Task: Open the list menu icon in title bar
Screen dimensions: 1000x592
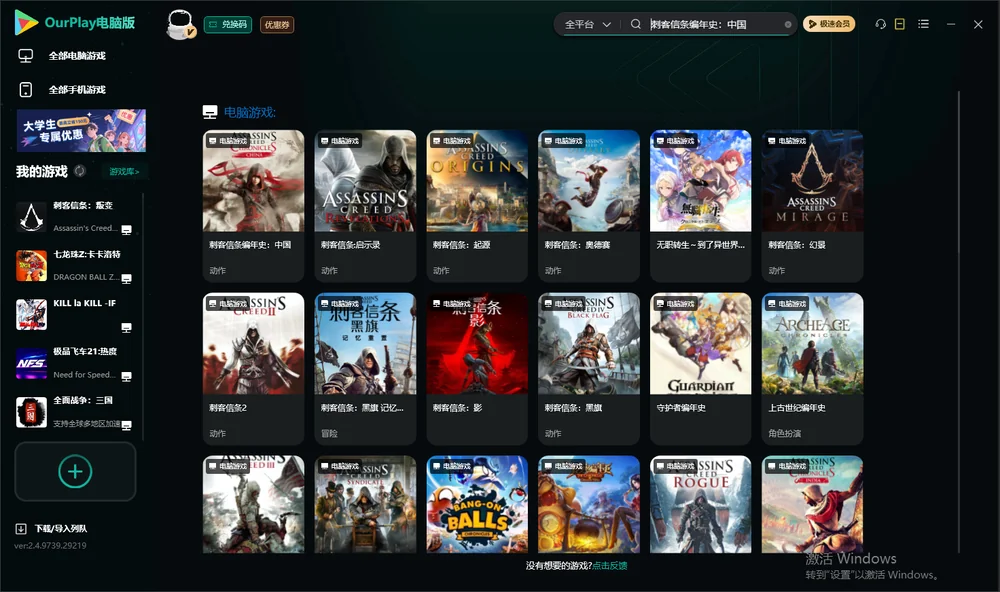Action: [x=923, y=24]
